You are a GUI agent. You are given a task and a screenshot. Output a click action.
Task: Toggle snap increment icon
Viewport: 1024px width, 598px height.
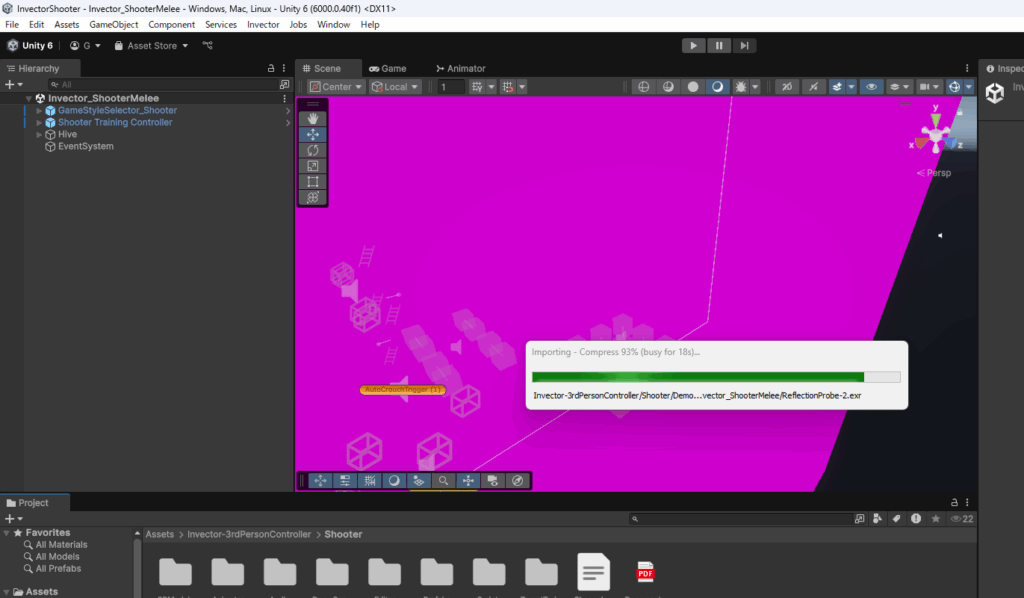[x=508, y=87]
